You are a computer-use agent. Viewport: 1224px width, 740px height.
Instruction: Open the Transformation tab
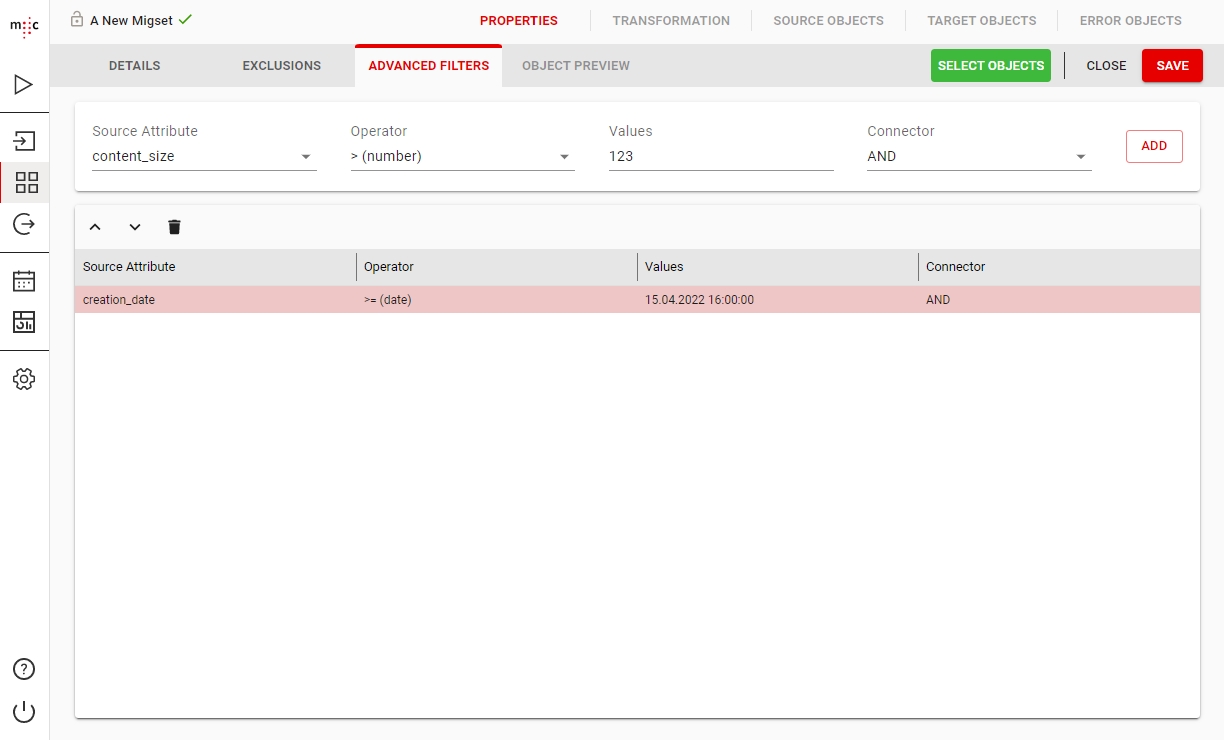[671, 20]
